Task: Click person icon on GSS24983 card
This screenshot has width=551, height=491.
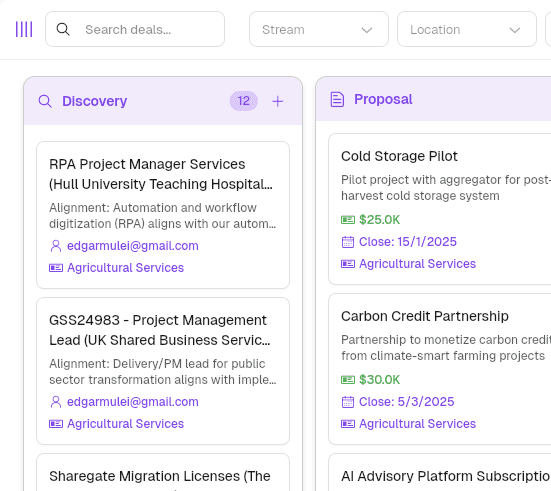Action: [56, 402]
